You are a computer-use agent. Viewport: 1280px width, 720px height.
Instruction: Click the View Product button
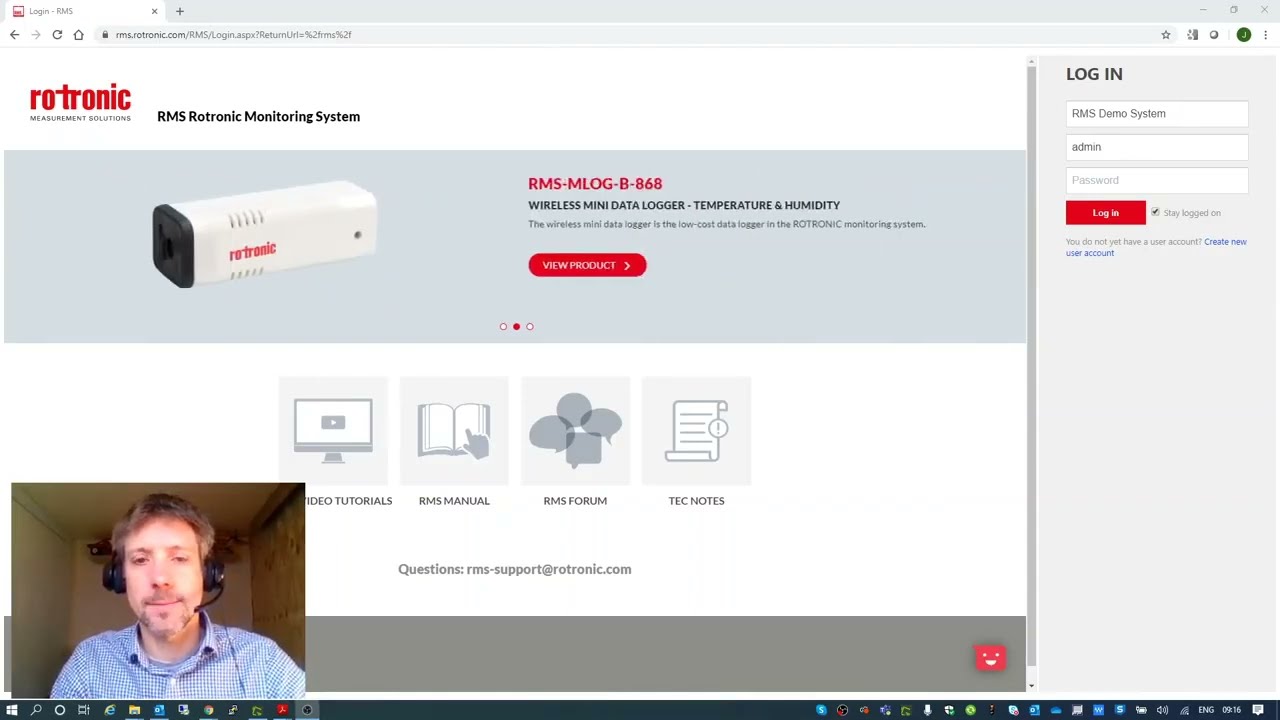tap(587, 265)
